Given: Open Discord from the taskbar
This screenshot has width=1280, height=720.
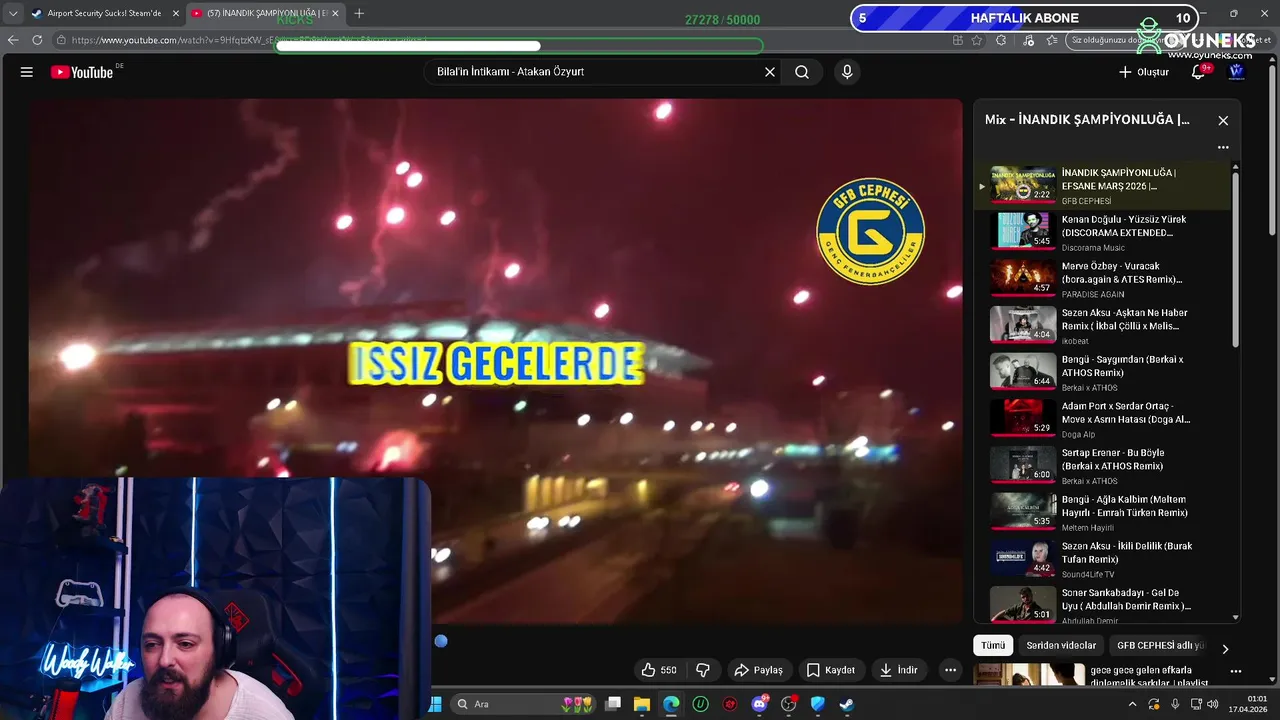Looking at the screenshot, I should [759, 704].
